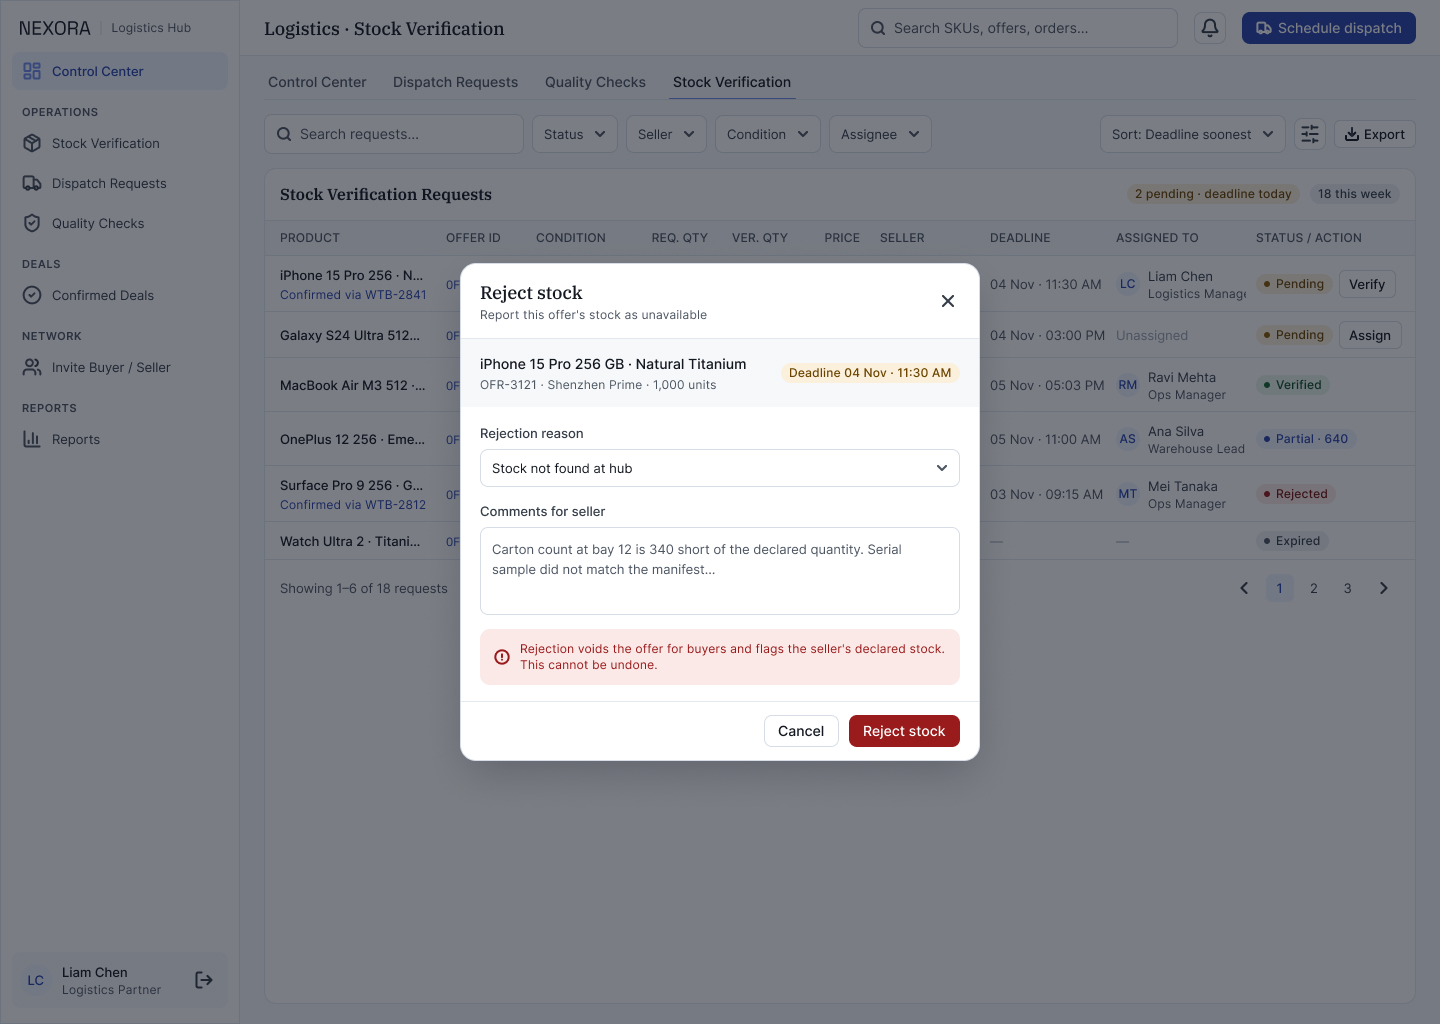Click the Control Center sidebar icon
This screenshot has width=1440, height=1024.
point(32,71)
